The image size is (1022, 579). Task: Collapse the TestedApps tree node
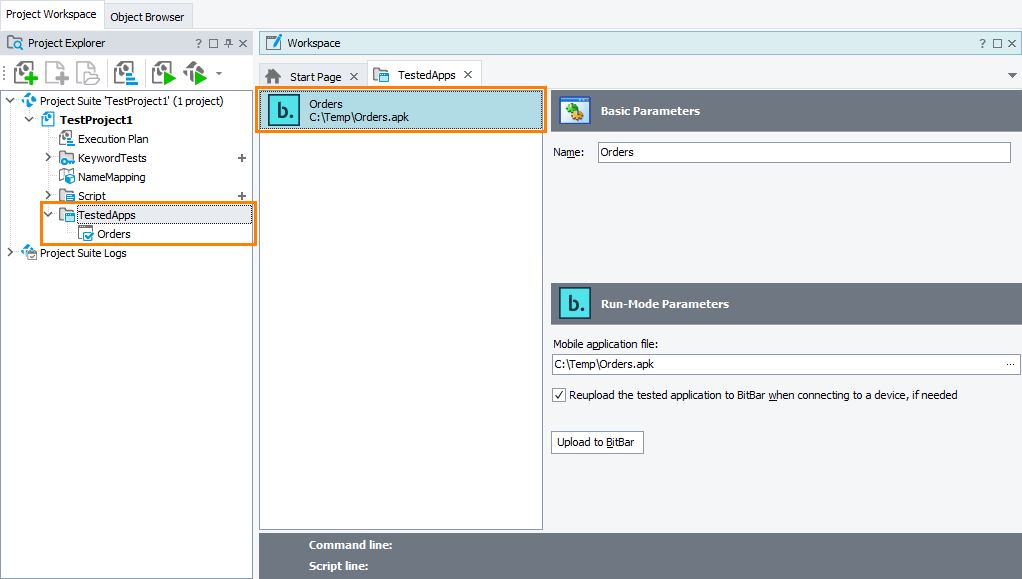tap(48, 215)
